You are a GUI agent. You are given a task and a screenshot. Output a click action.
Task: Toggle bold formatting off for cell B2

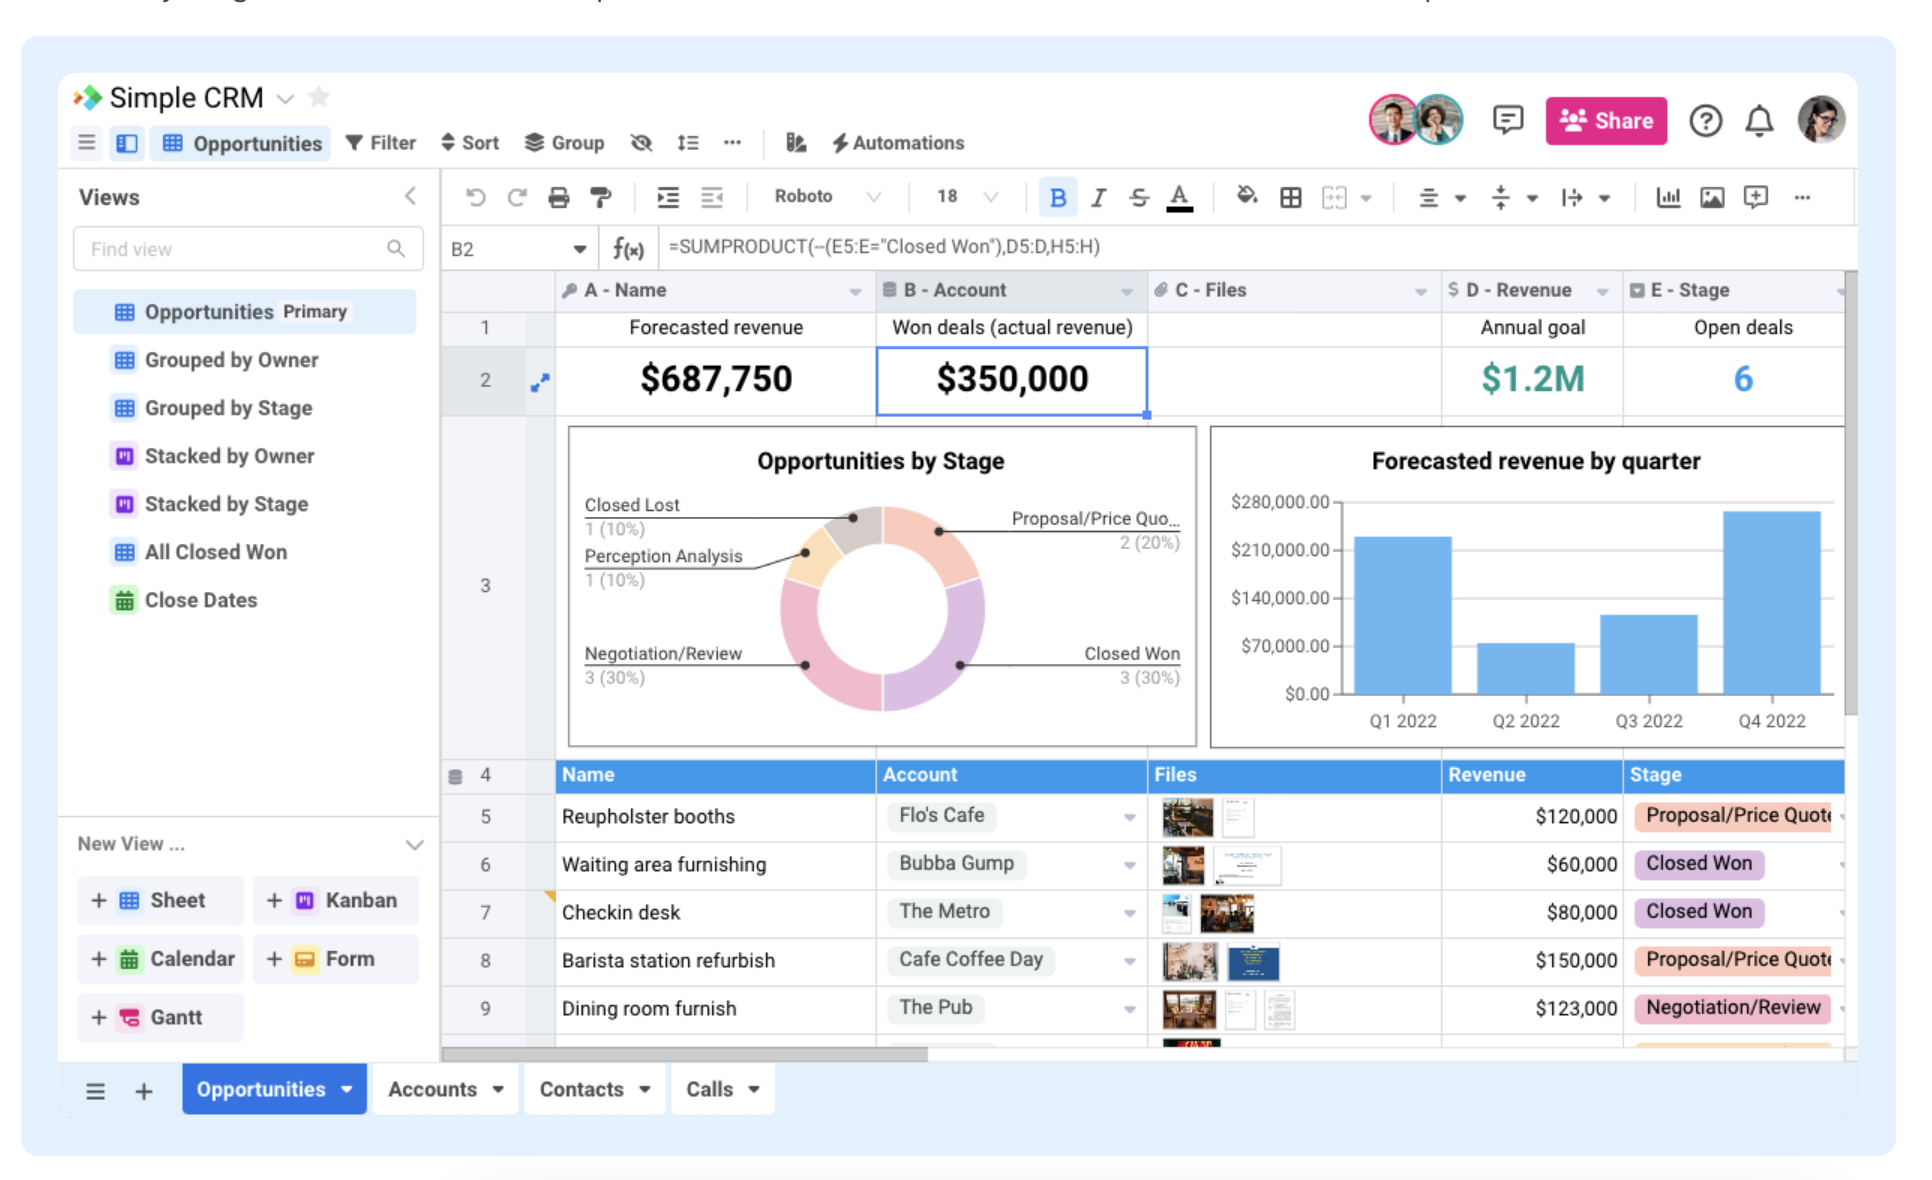(x=1058, y=197)
